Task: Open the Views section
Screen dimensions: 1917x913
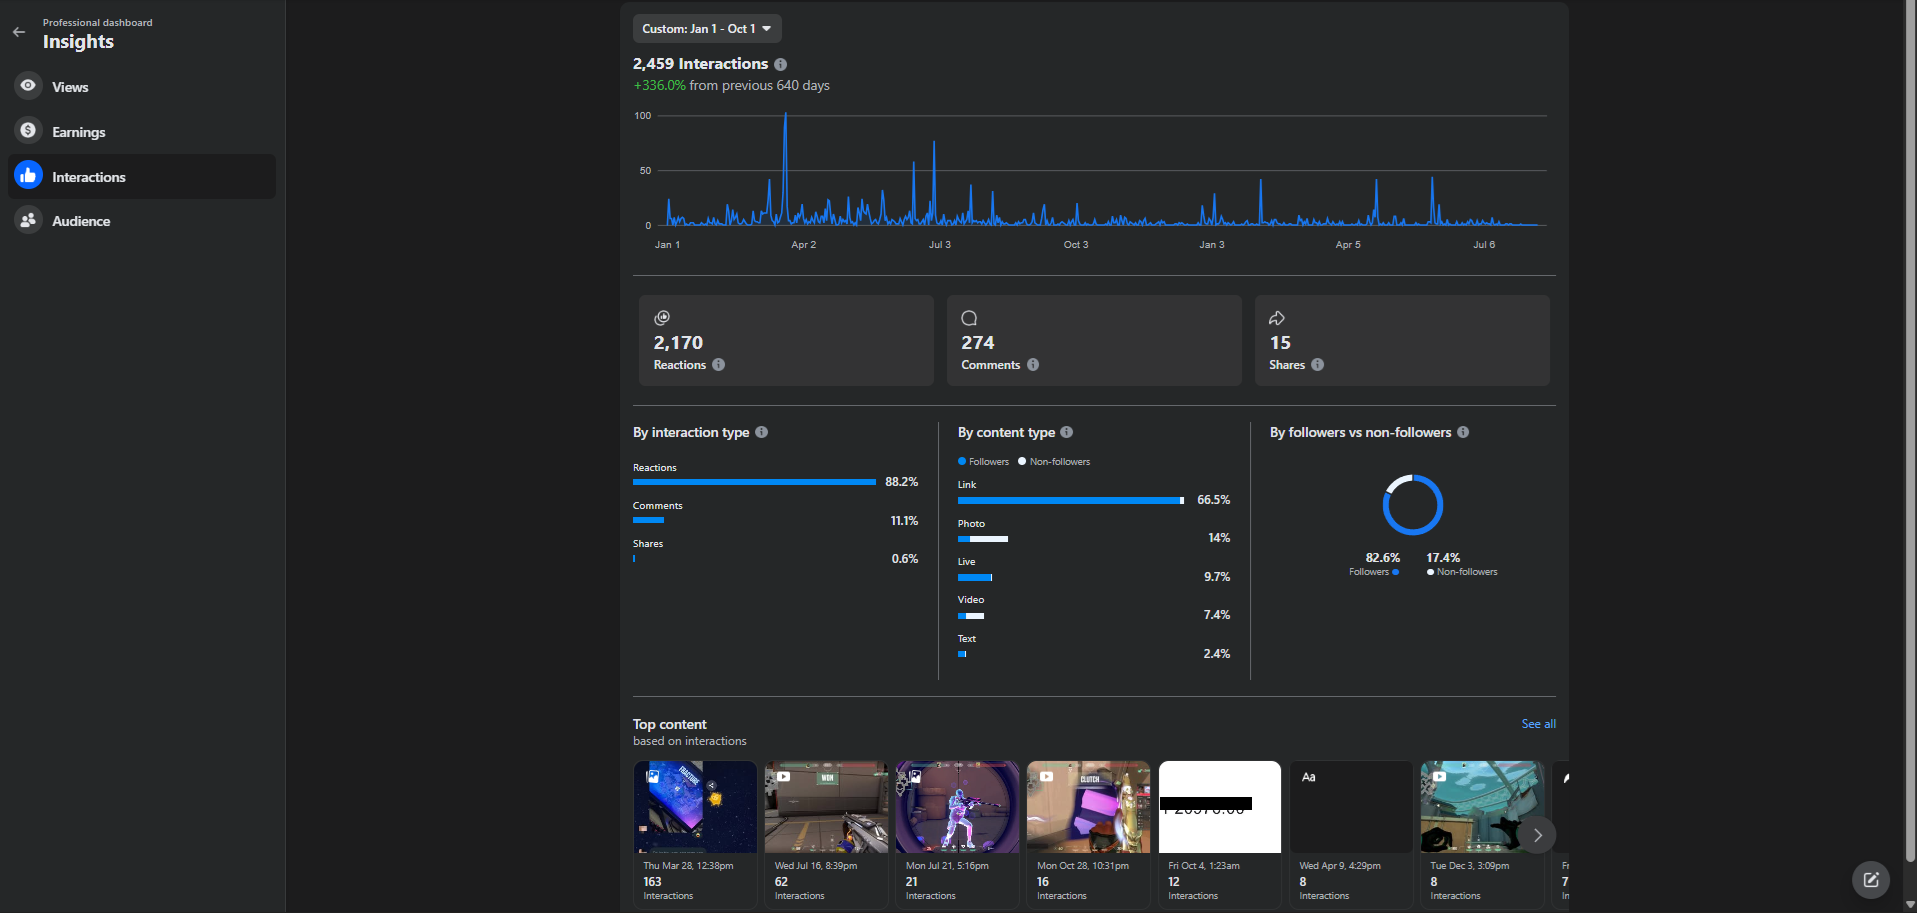Action: (x=70, y=87)
